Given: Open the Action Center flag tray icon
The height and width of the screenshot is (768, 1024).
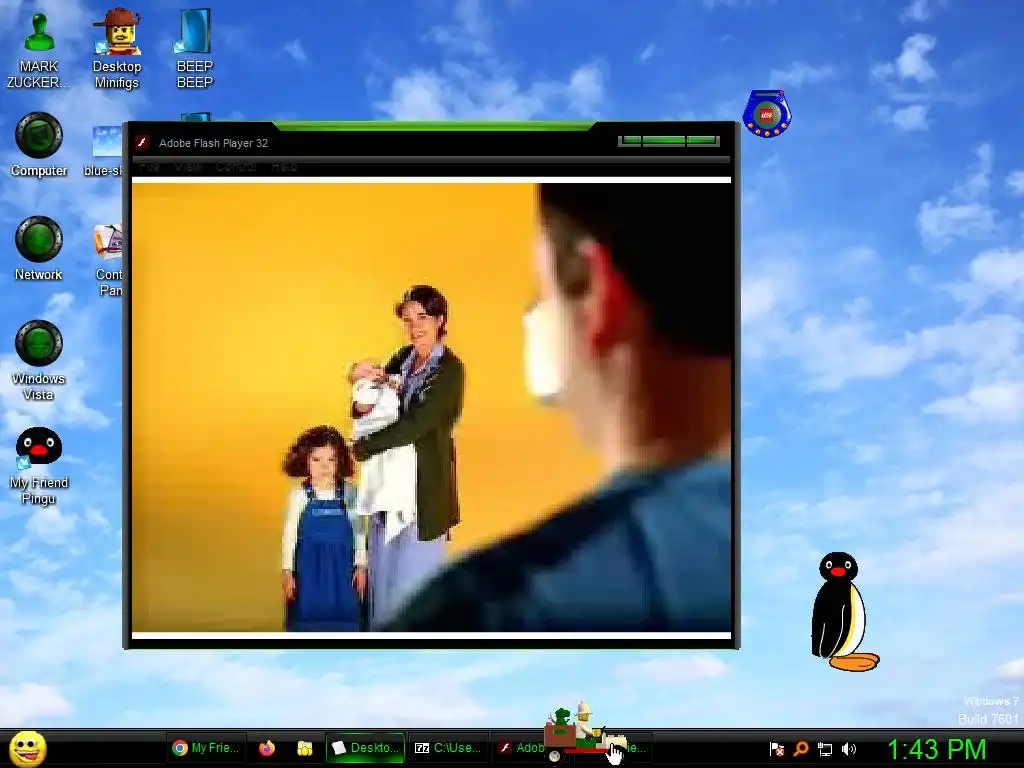Looking at the screenshot, I should (x=777, y=749).
